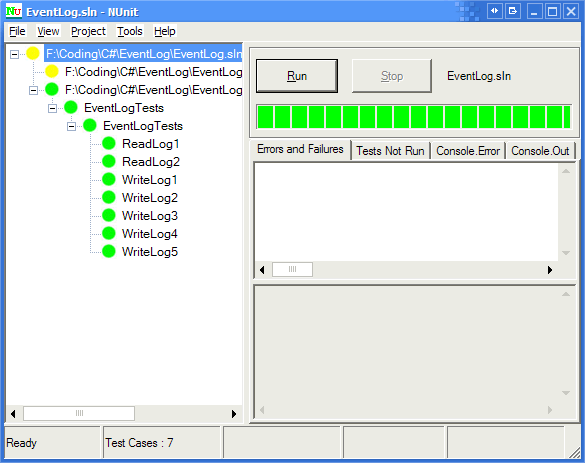This screenshot has height=463, width=585.
Task: Select the WriteLog1 test
Action: tap(150, 180)
